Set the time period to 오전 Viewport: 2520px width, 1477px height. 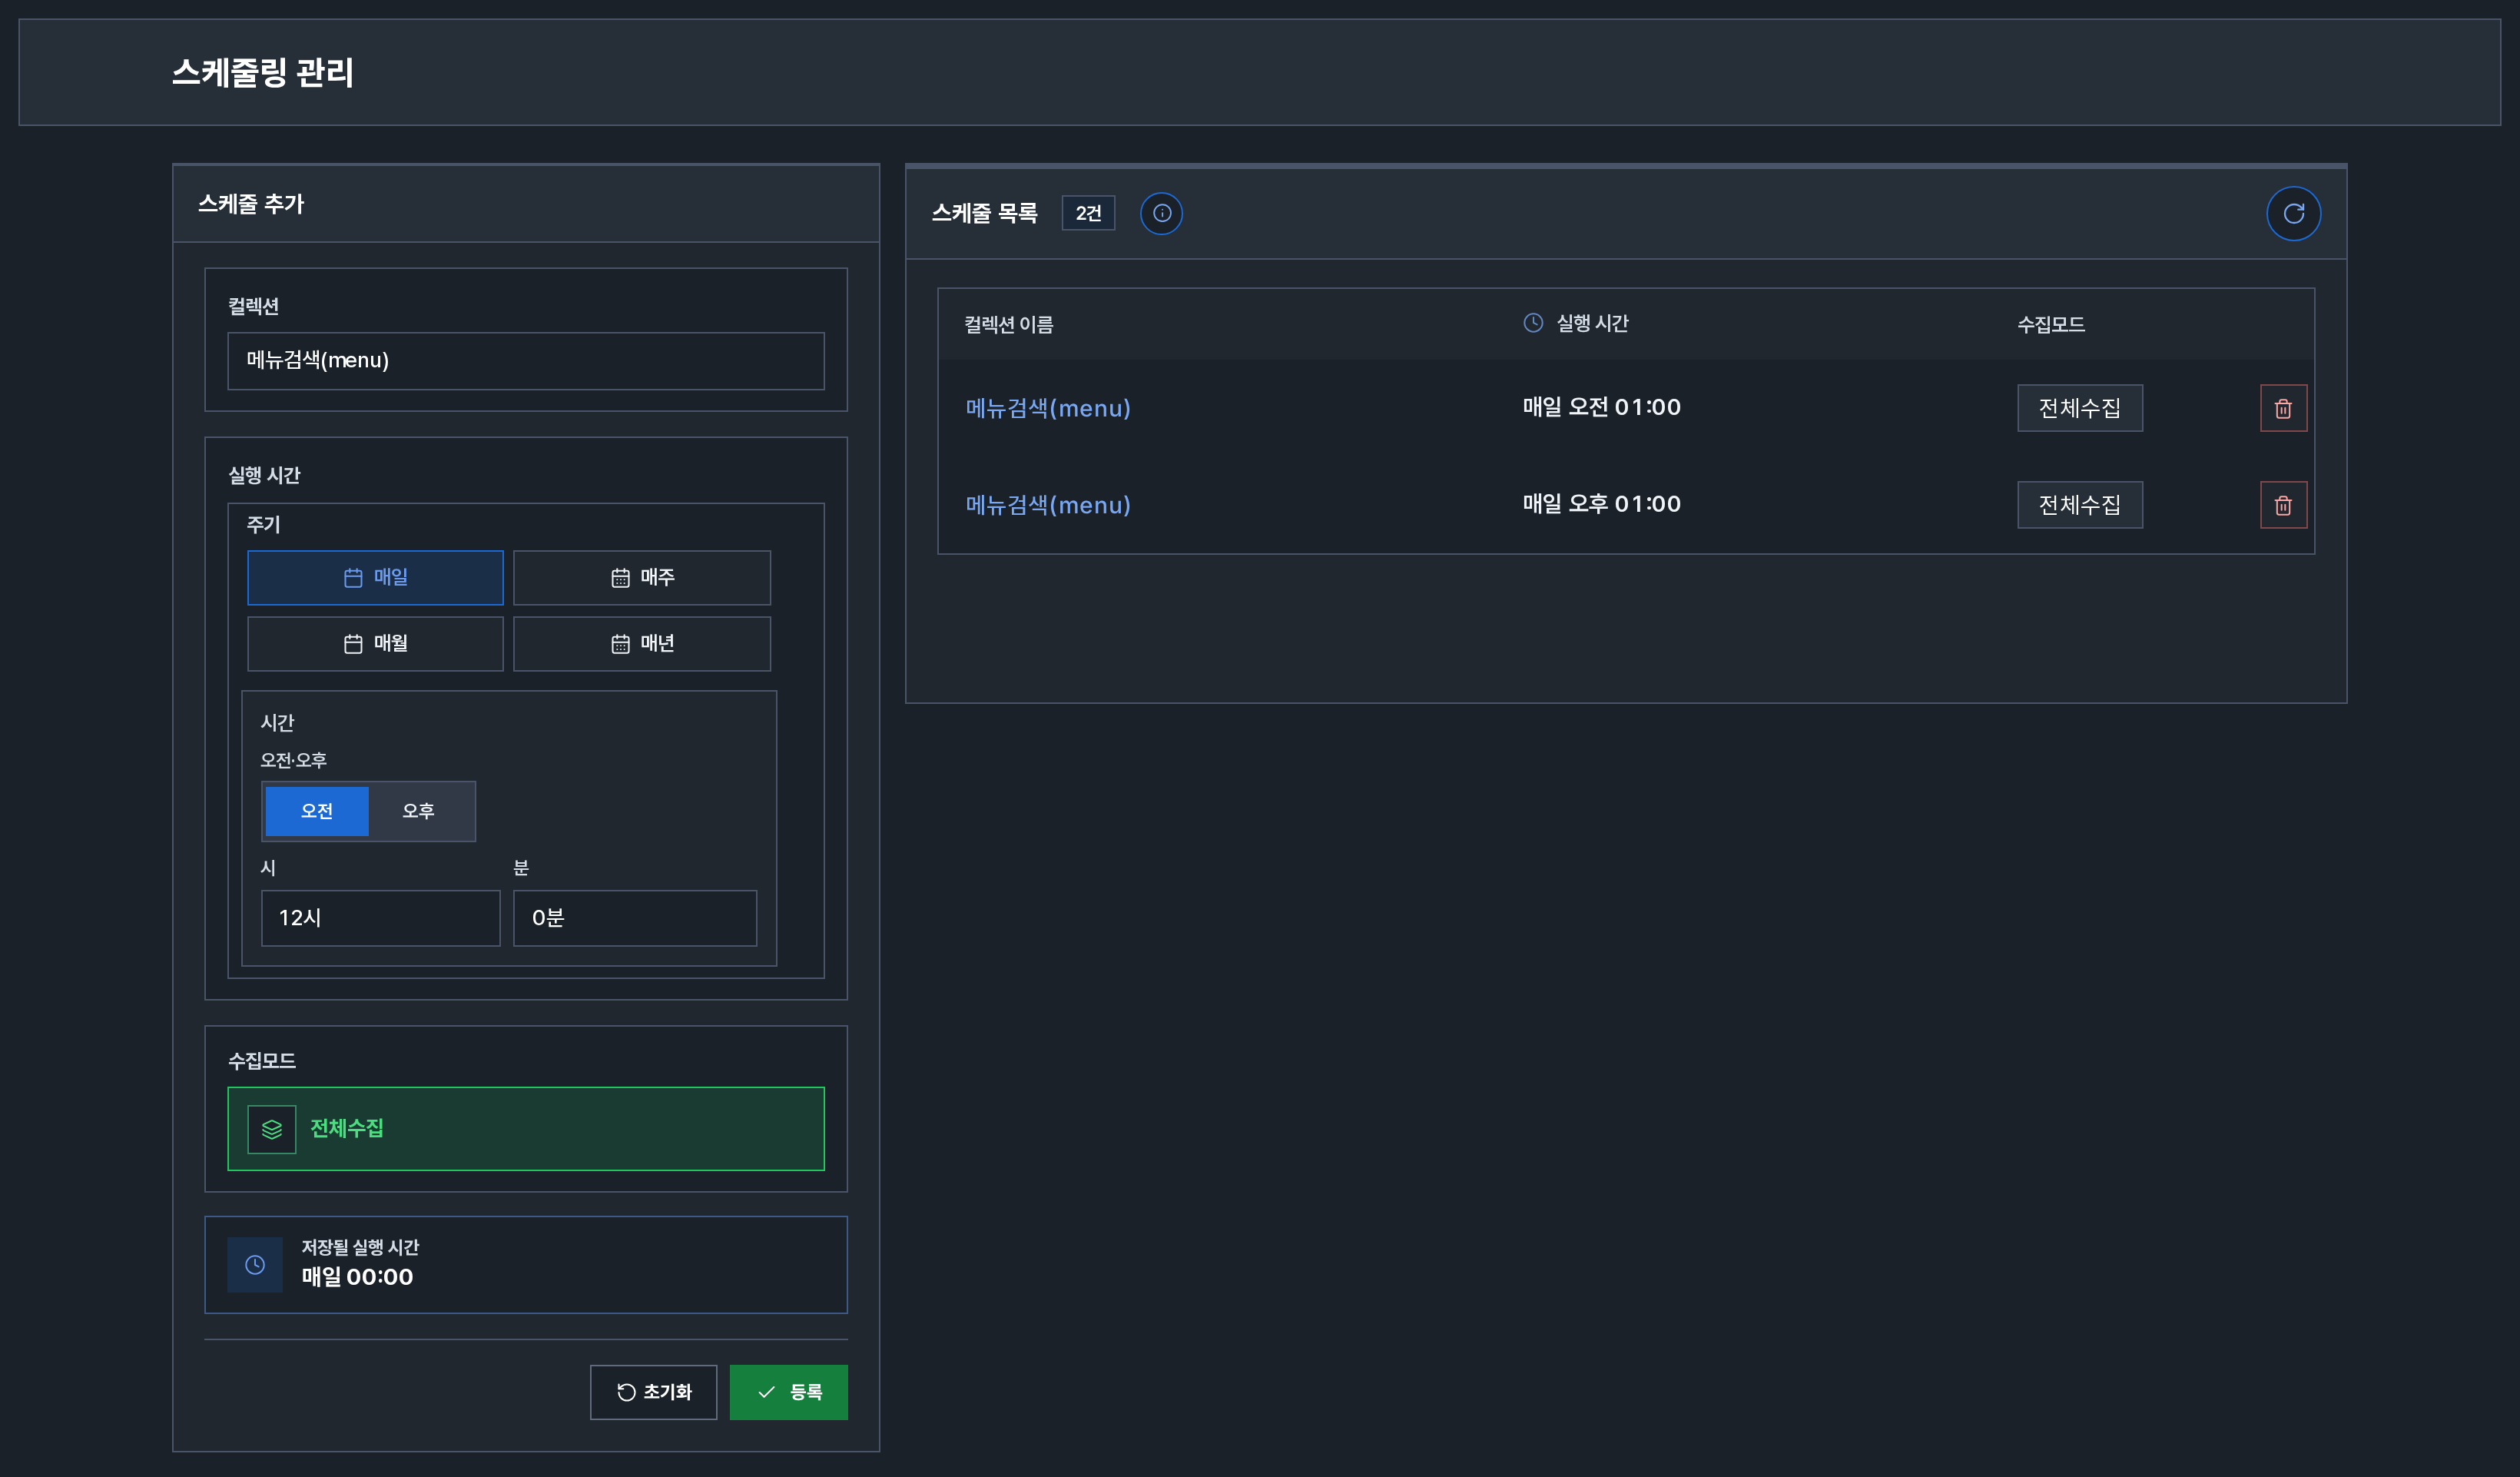(317, 811)
